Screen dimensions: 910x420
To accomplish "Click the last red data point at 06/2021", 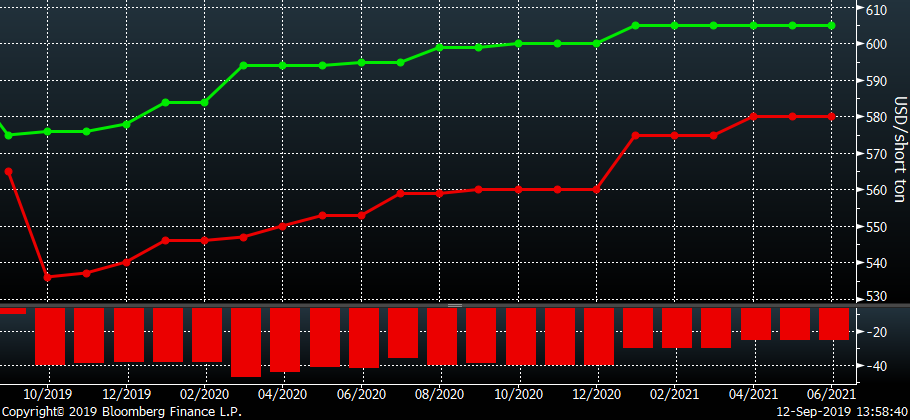I will (x=832, y=116).
